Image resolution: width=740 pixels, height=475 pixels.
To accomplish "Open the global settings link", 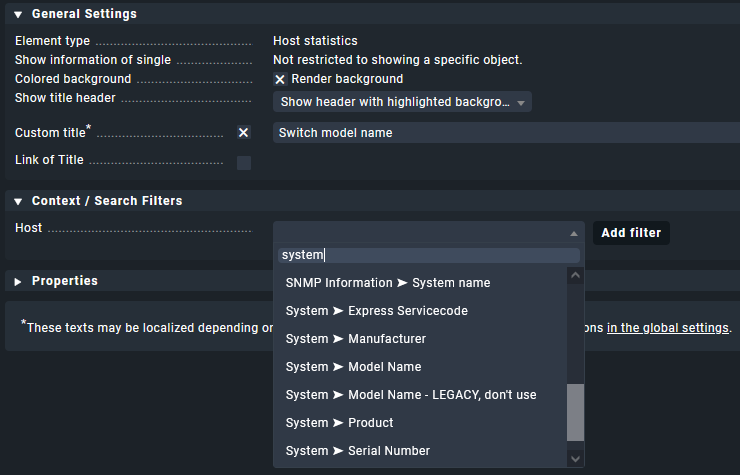I will (667, 328).
